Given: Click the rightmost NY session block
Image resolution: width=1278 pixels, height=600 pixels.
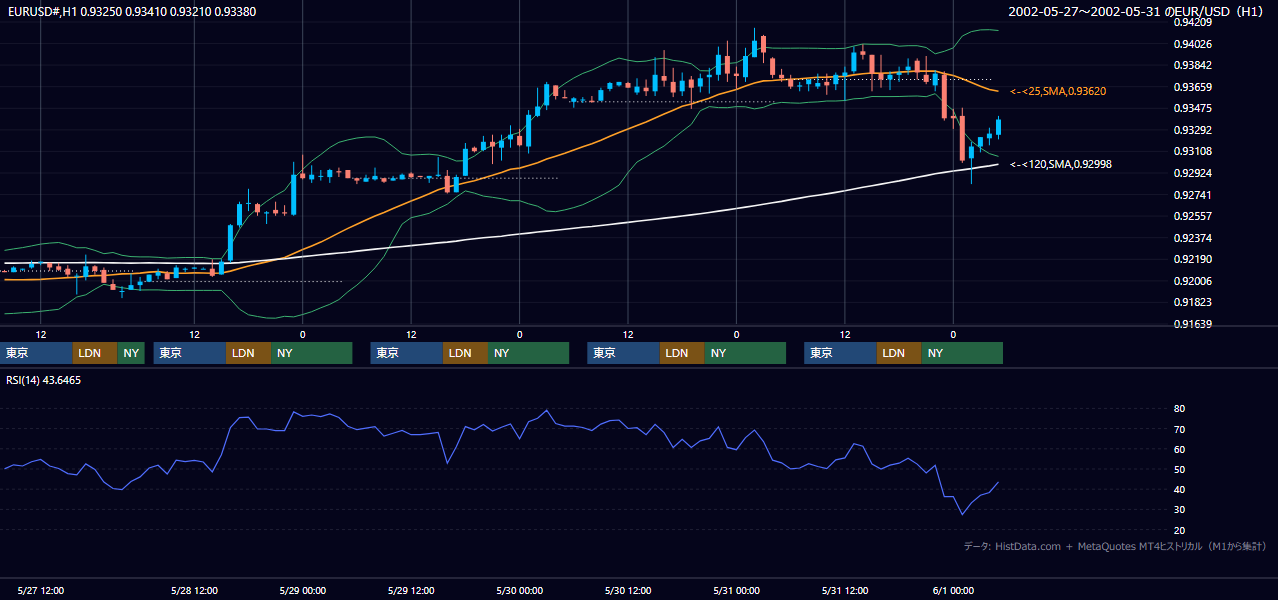Looking at the screenshot, I should coord(962,353).
